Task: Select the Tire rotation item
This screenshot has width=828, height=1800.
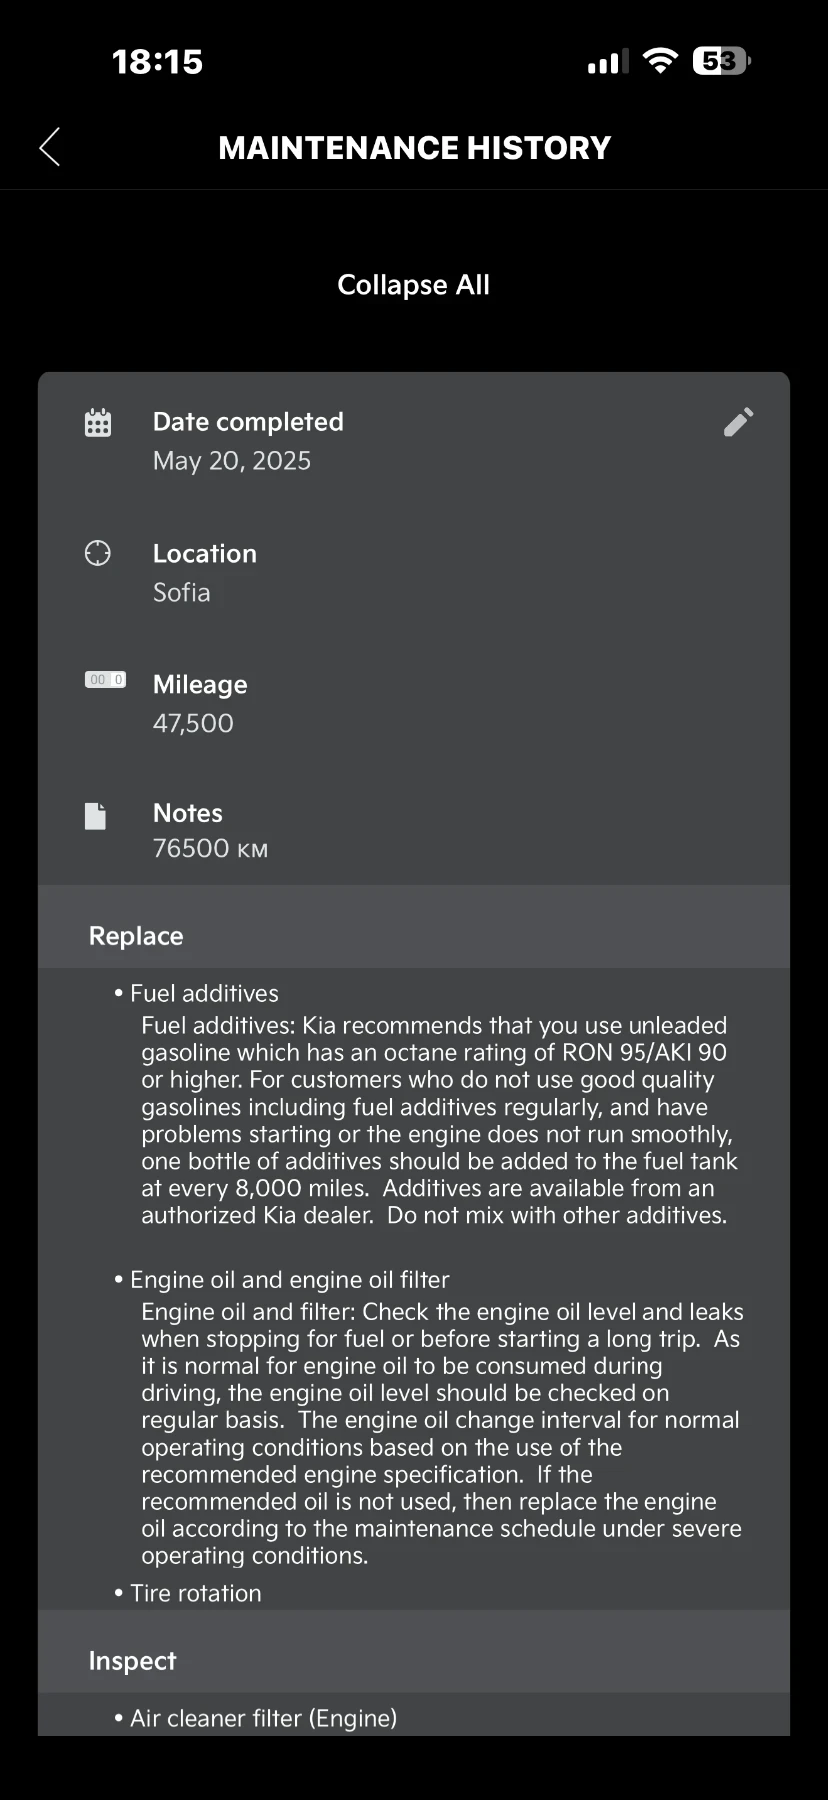Action: (196, 1593)
